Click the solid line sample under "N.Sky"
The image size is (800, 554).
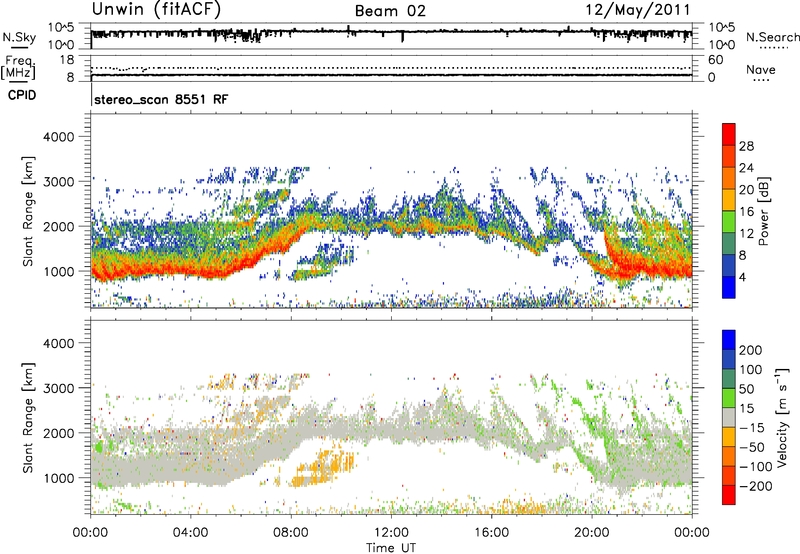pyautogui.click(x=19, y=48)
